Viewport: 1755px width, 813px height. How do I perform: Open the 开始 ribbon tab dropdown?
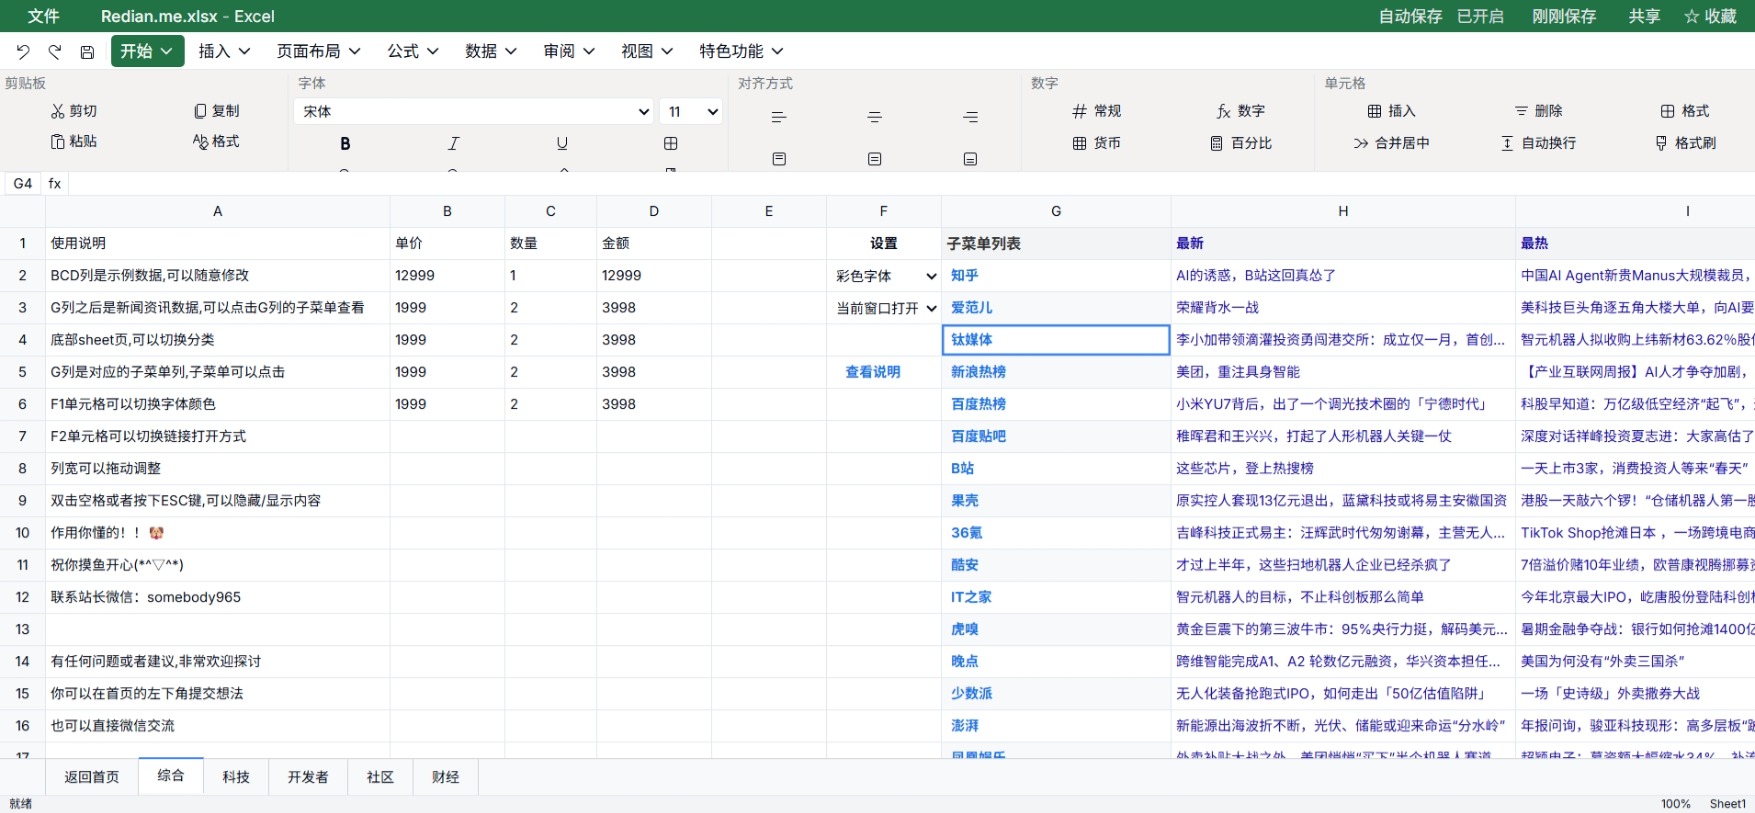(x=148, y=51)
